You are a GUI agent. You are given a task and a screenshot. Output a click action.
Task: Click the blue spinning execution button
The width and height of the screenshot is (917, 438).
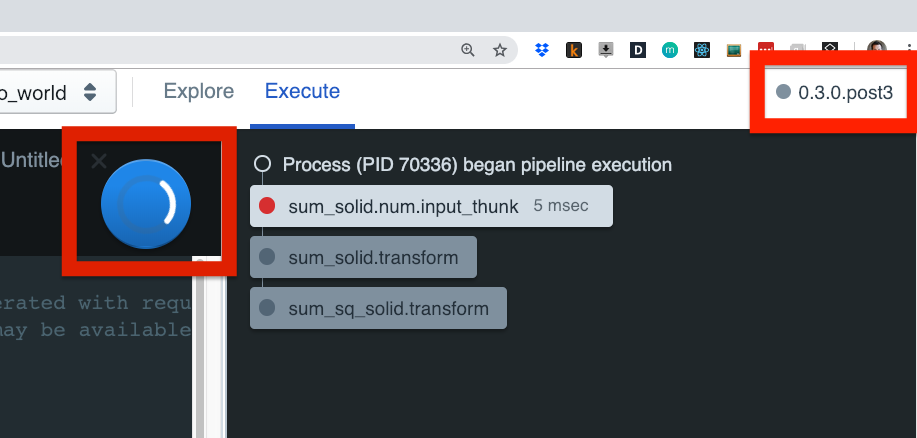tap(146, 204)
